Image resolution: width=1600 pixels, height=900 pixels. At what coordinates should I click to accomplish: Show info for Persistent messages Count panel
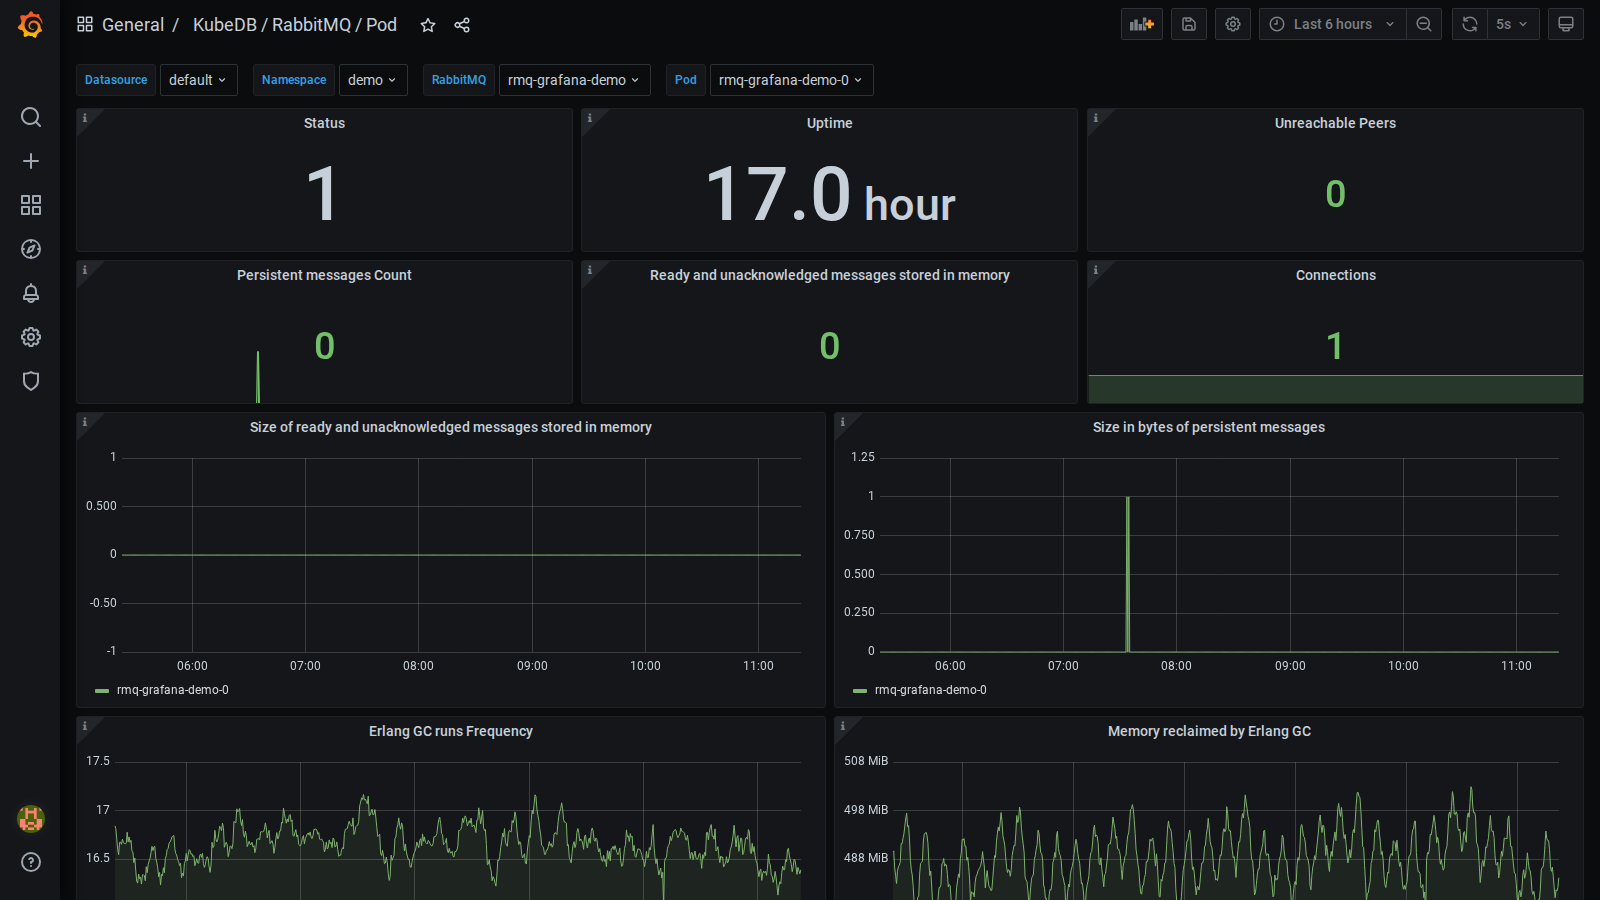(85, 270)
